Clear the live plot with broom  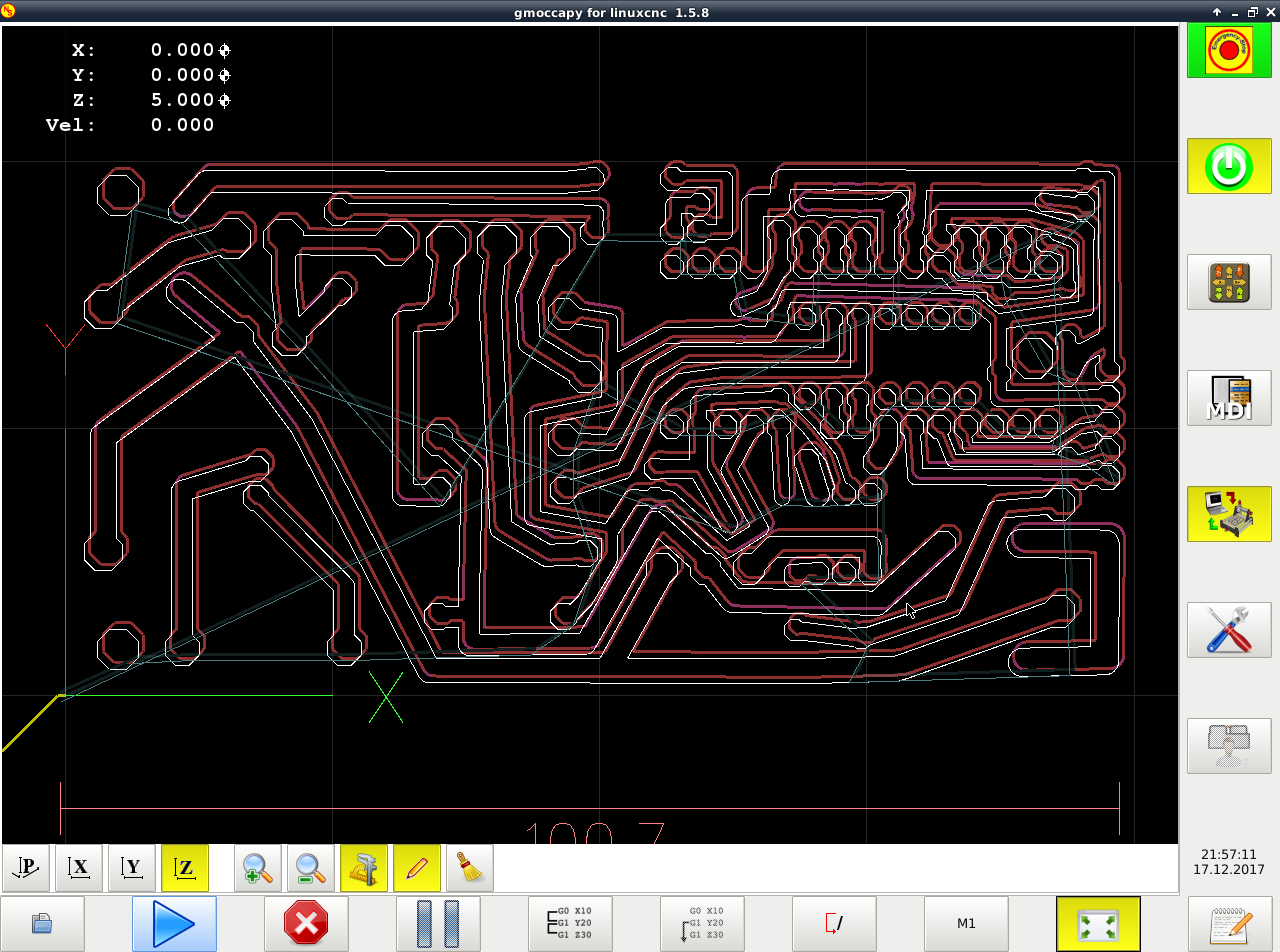pyautogui.click(x=470, y=868)
